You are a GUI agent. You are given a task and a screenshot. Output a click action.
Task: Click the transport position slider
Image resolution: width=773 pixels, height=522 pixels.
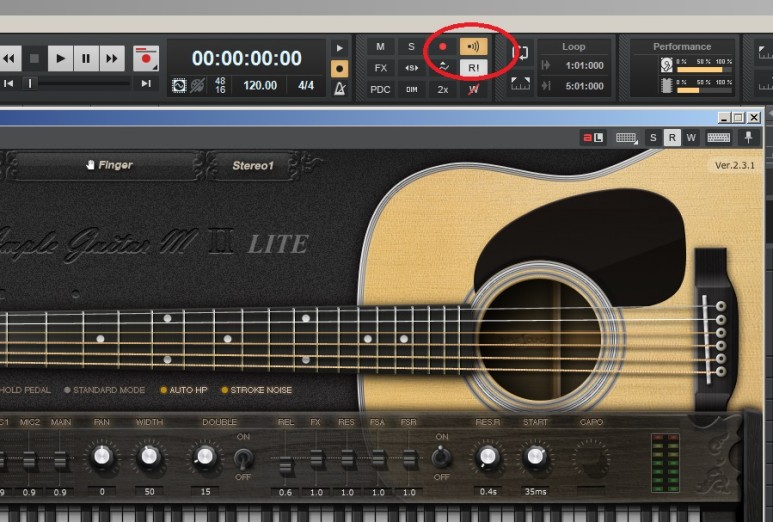(x=30, y=84)
